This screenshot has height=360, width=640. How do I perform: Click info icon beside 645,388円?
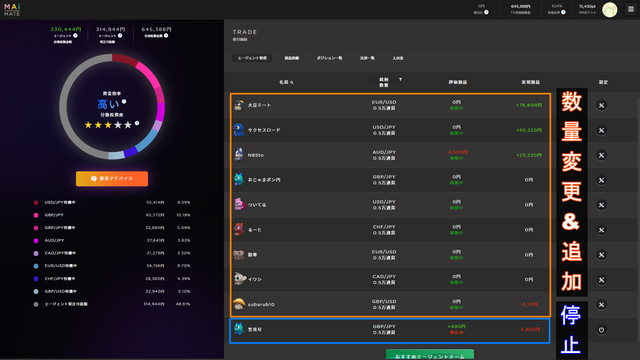click(166, 36)
